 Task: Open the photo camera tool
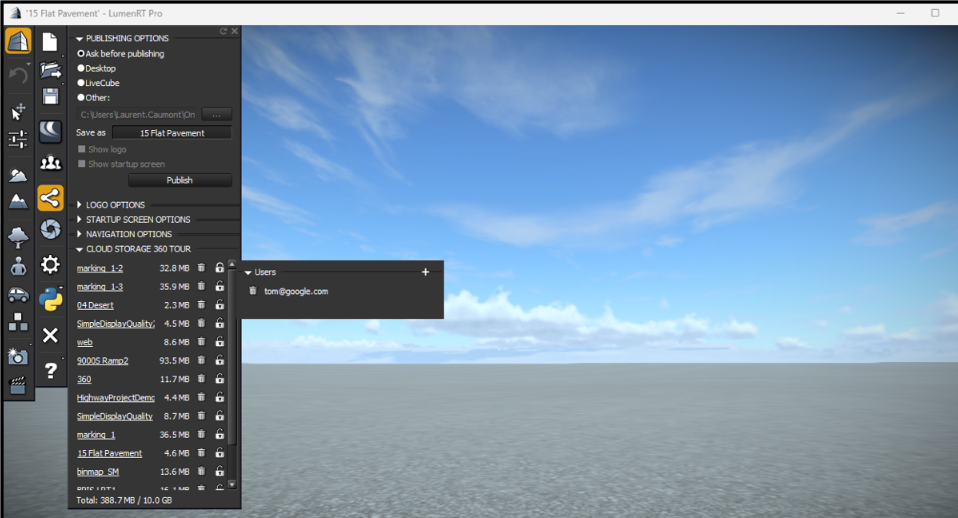point(18,356)
